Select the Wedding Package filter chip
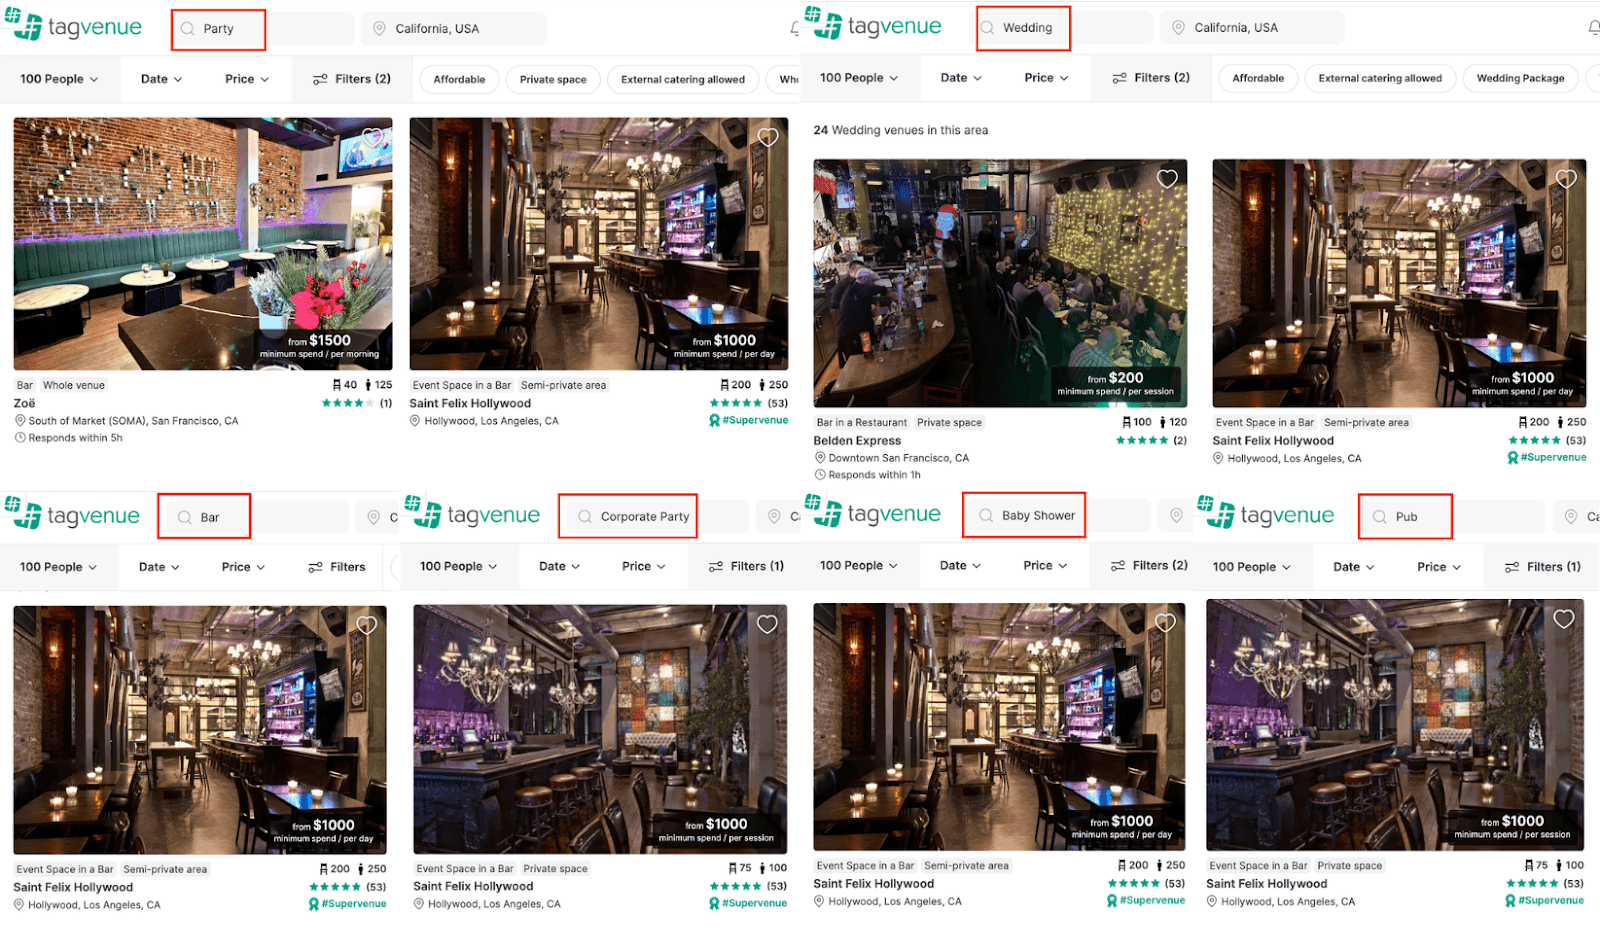 coord(1520,79)
